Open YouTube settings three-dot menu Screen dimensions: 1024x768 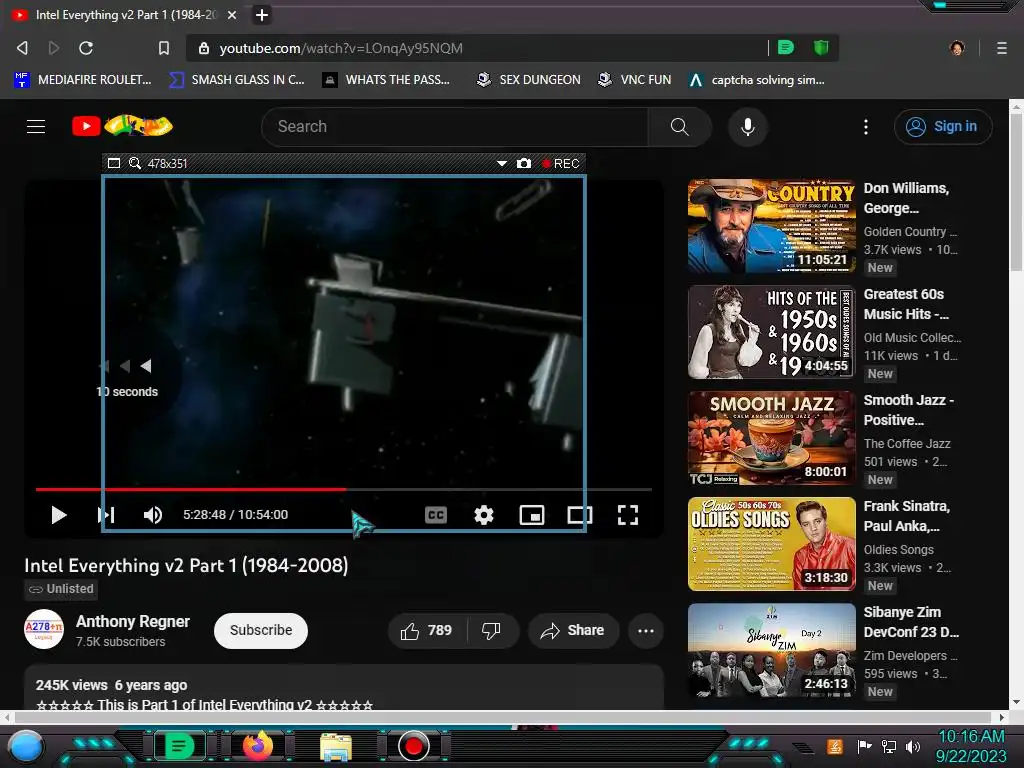click(866, 127)
